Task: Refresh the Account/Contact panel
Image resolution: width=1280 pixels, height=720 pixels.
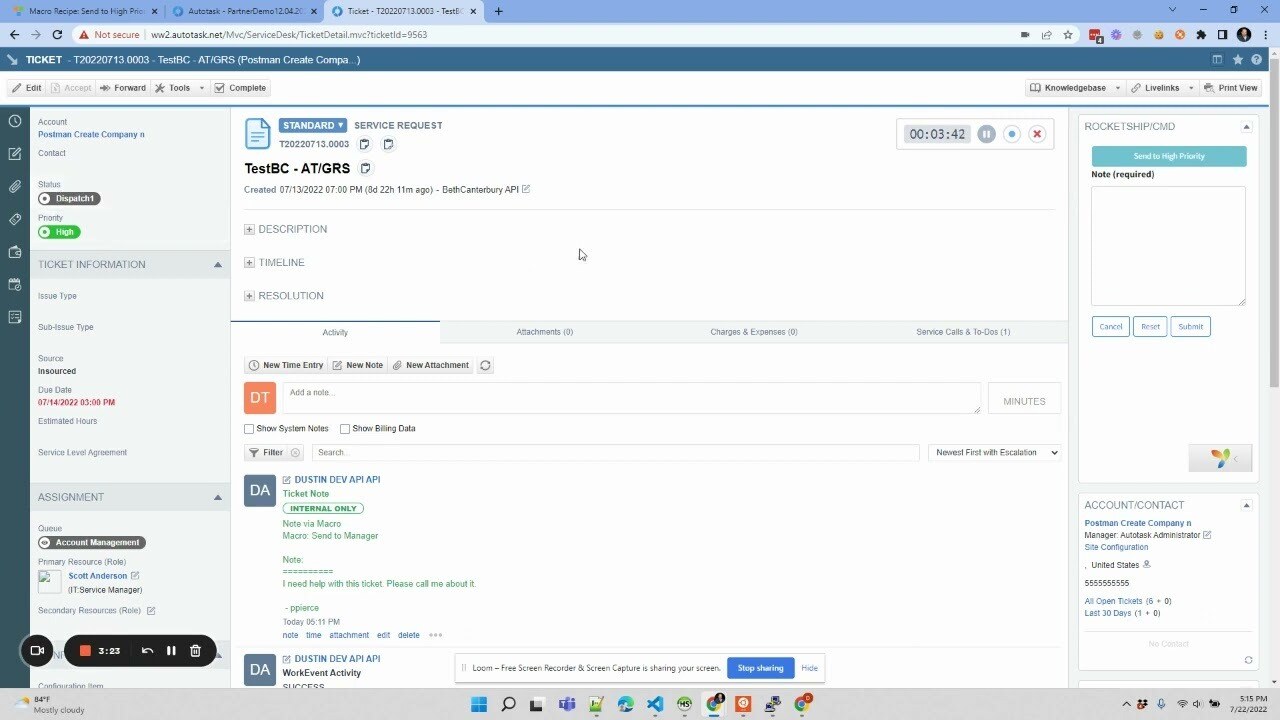Action: click(1248, 660)
